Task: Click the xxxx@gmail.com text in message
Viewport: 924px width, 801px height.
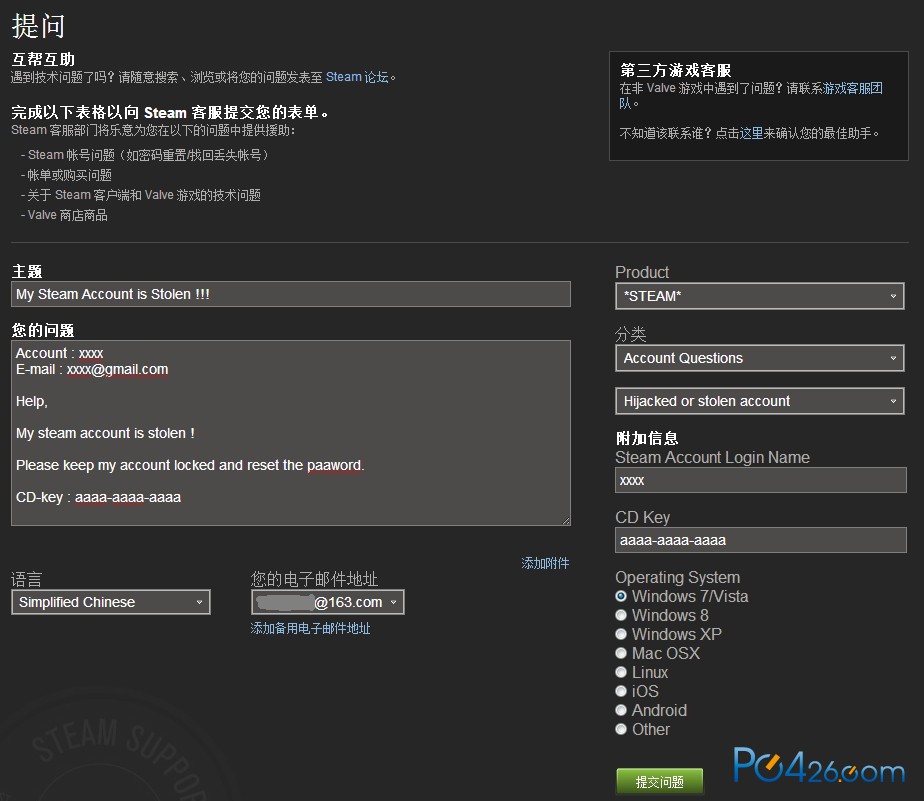Action: pyautogui.click(x=117, y=369)
